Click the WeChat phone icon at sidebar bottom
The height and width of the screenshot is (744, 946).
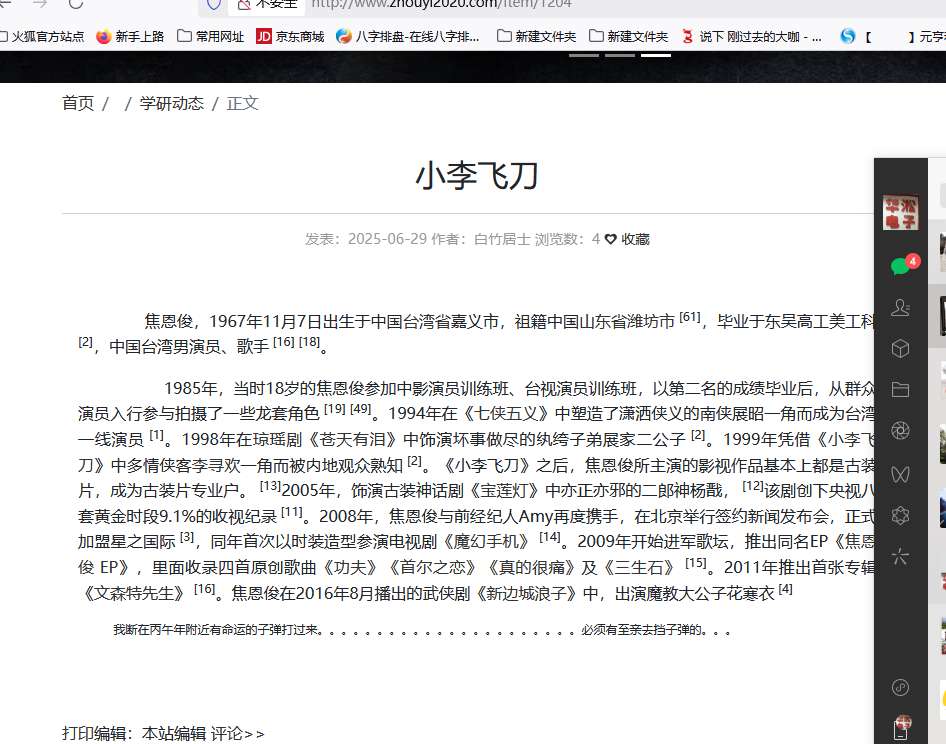[x=901, y=729]
